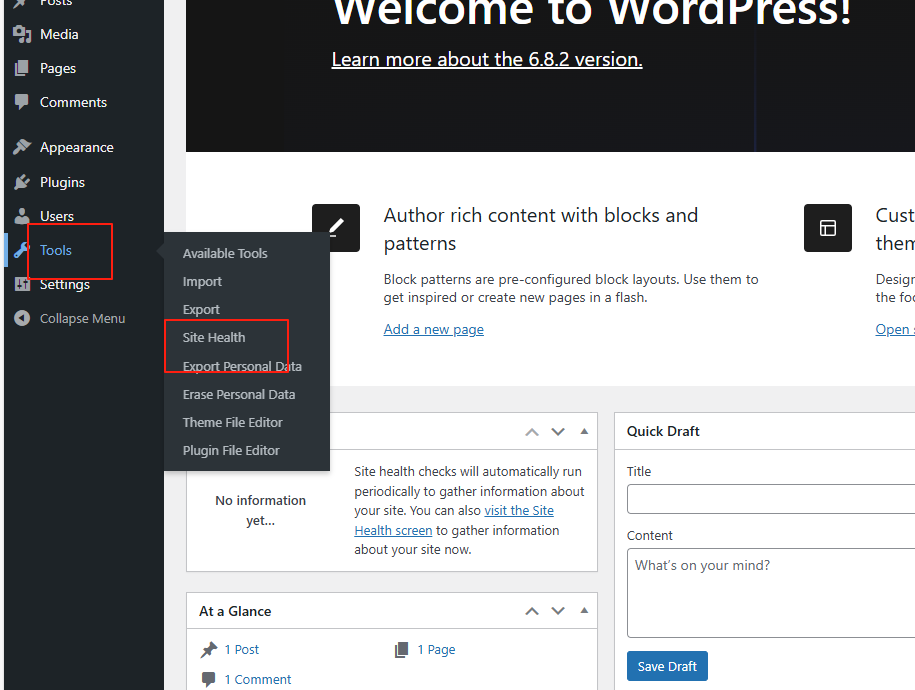The image size is (915, 690).
Task: Move the At a Glance widget up
Action: 532,611
